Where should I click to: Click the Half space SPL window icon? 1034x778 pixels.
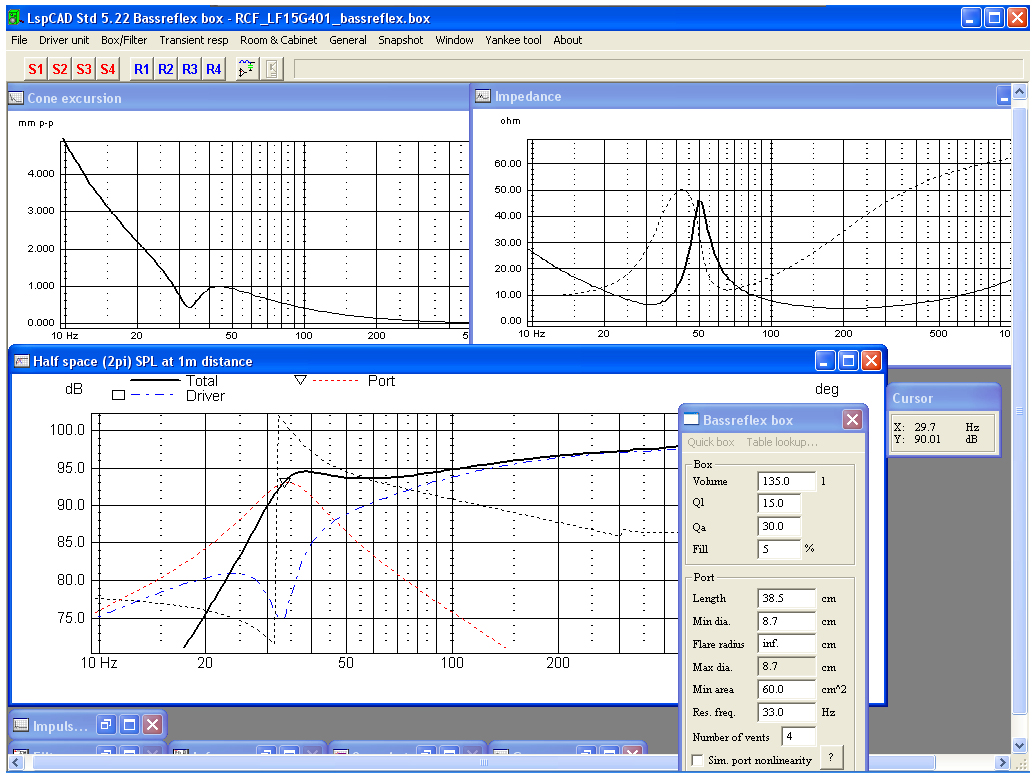(x=22, y=361)
